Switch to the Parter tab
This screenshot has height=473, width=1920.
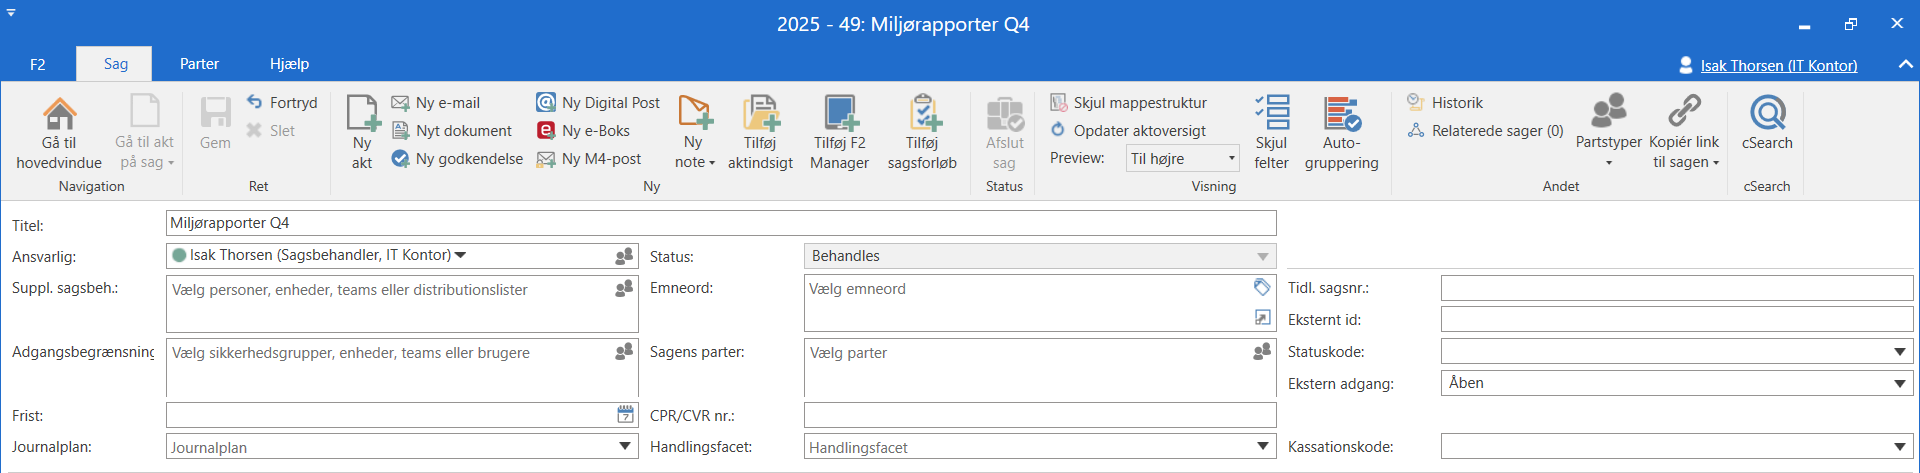click(199, 64)
